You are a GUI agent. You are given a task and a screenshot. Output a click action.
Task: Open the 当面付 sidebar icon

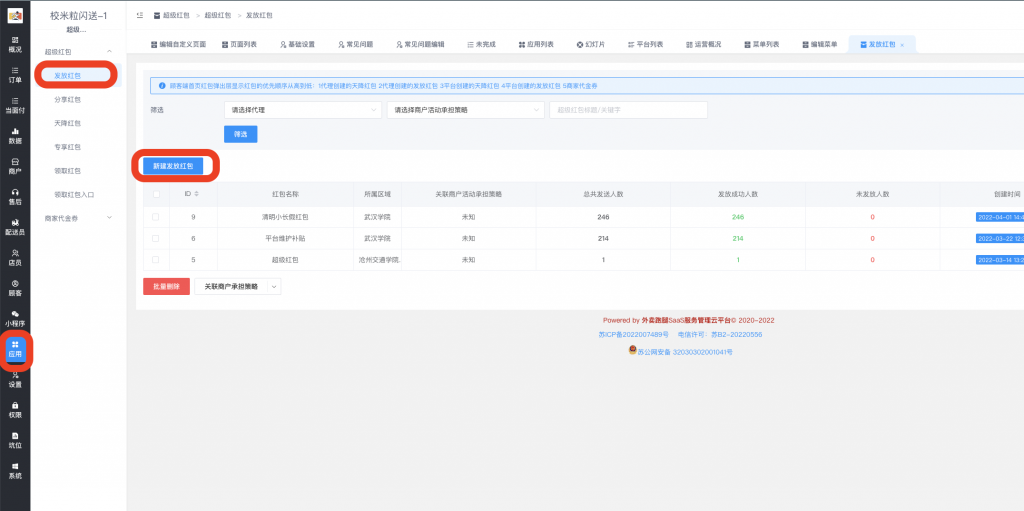click(14, 106)
